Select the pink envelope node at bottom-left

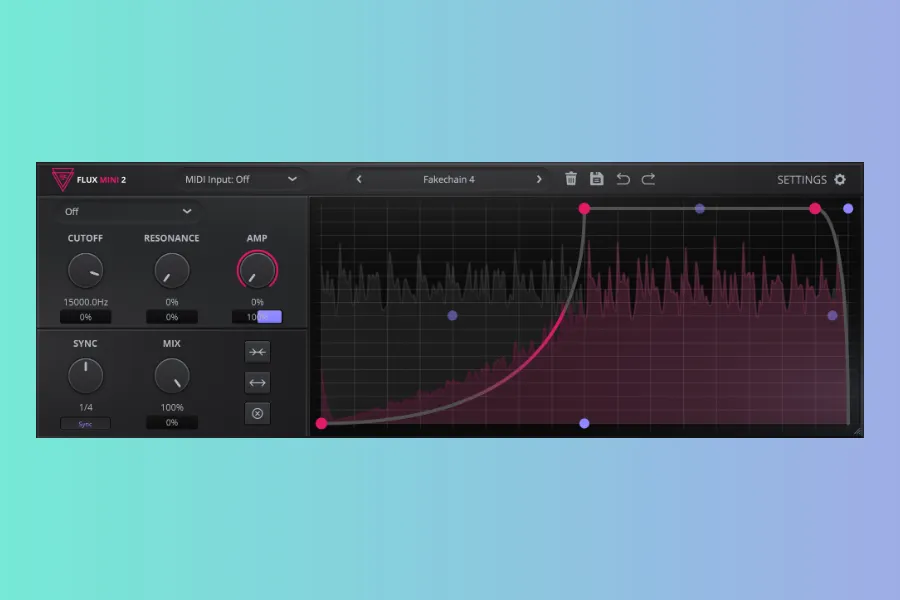tap(321, 423)
